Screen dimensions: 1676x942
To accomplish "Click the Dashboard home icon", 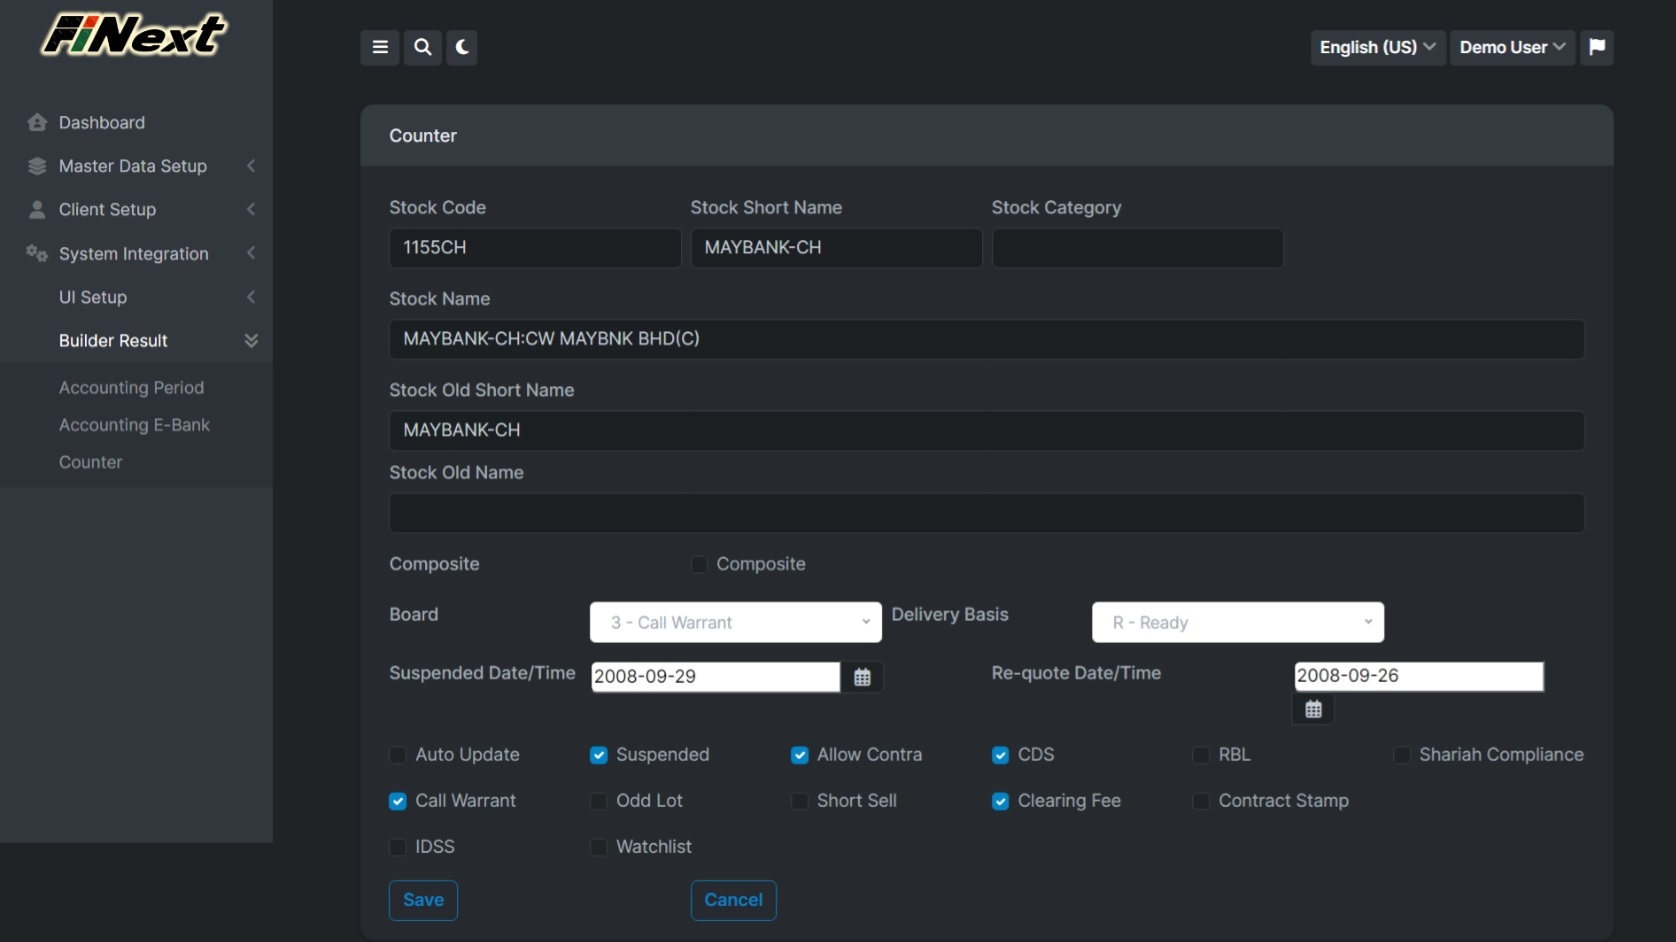I will point(38,123).
